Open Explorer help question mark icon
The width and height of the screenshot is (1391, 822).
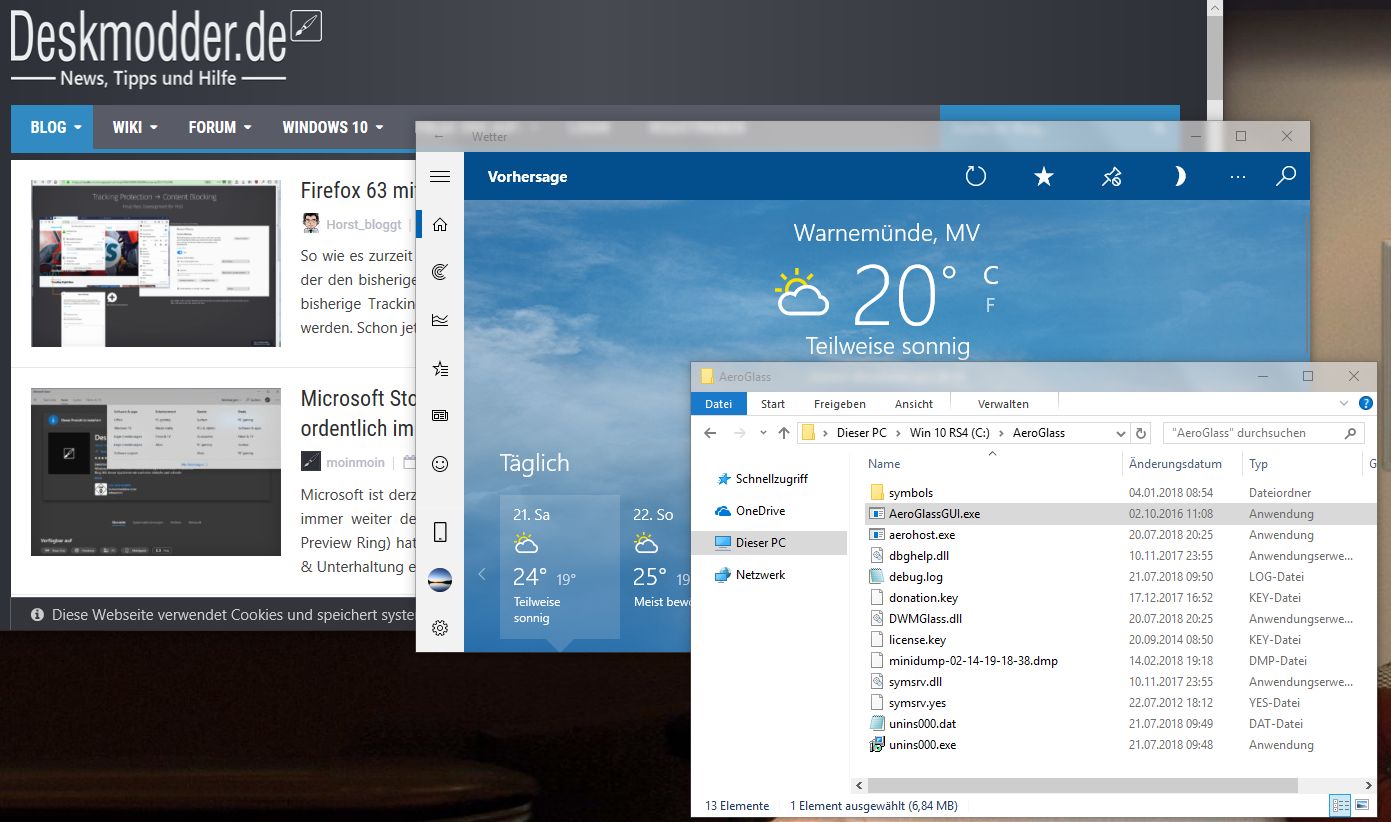(x=1366, y=404)
